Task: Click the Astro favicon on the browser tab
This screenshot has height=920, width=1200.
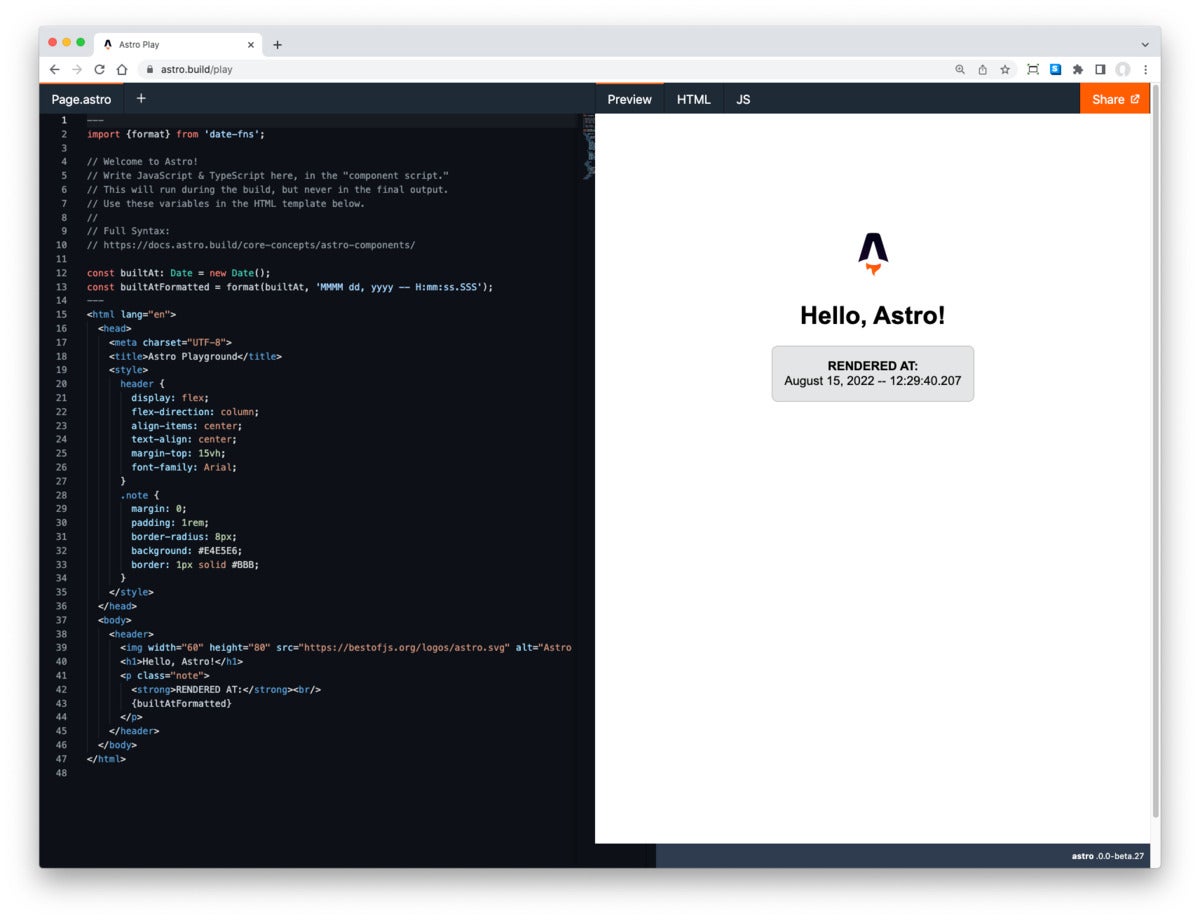Action: coord(108,45)
